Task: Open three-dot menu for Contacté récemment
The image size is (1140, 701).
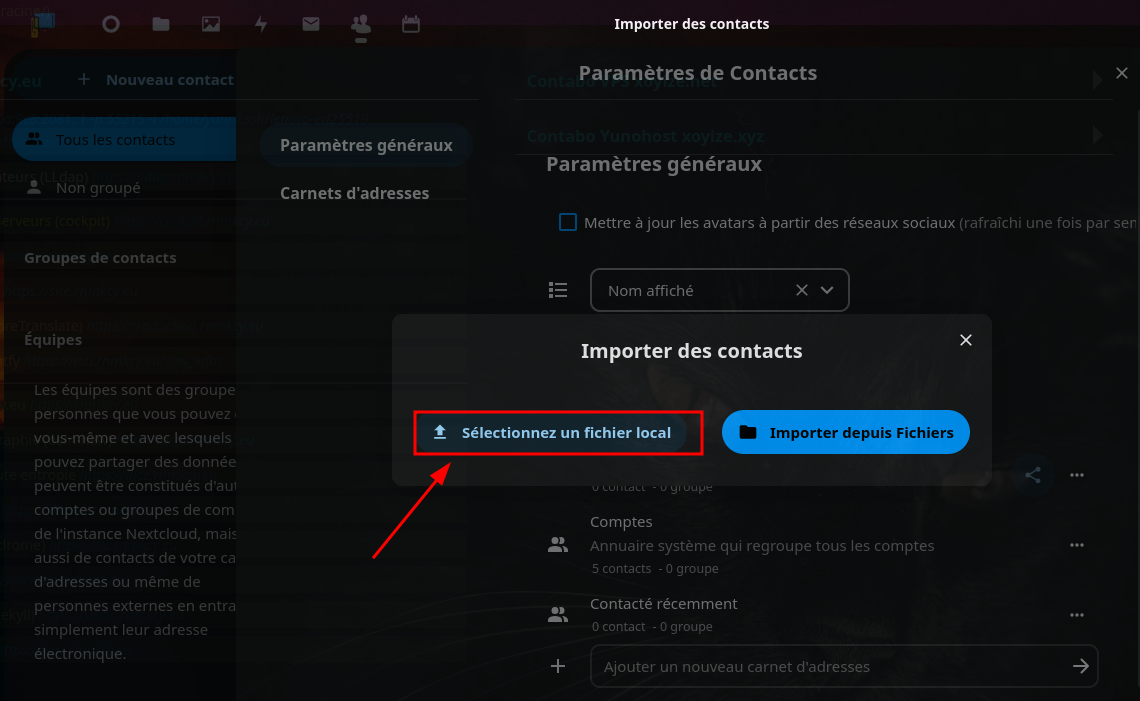Action: point(1077,615)
